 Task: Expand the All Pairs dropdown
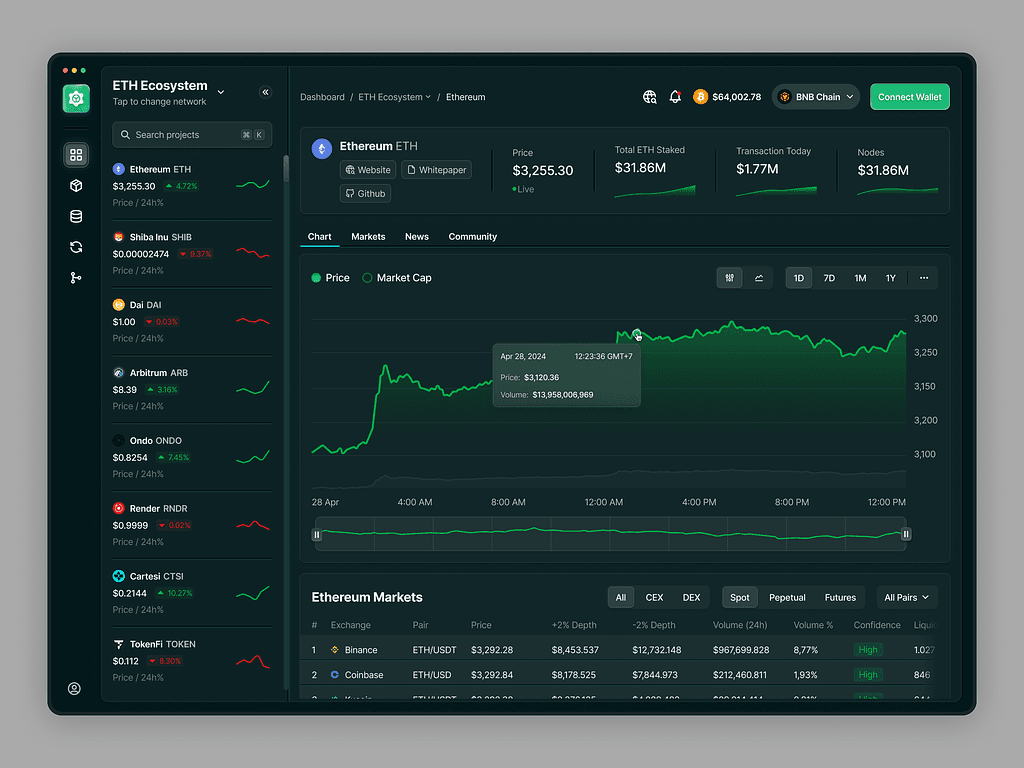click(x=906, y=597)
